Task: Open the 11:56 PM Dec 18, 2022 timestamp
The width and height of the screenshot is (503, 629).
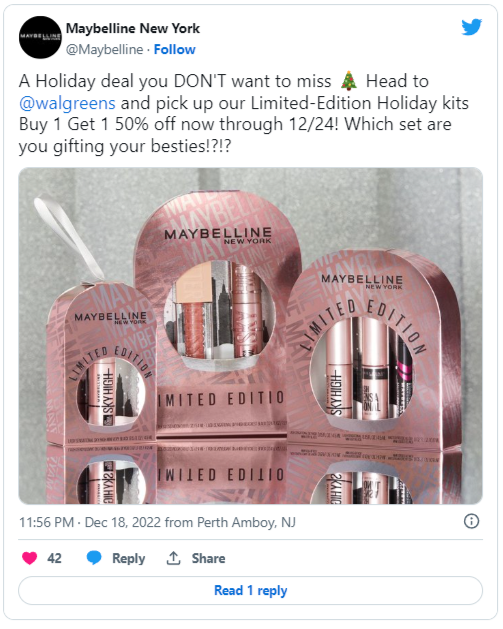Action: coord(157,522)
